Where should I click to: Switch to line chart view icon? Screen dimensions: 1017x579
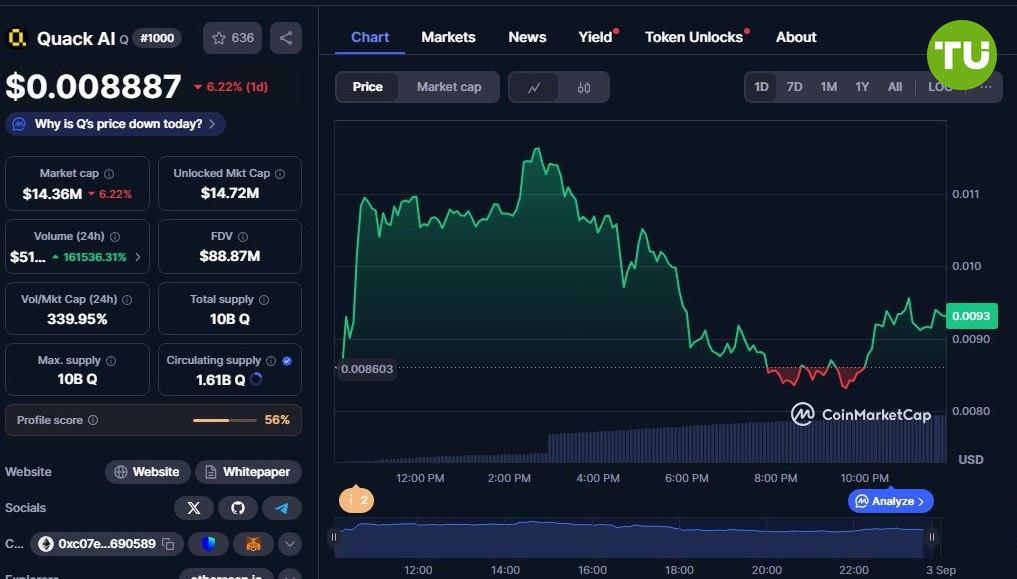pos(534,88)
